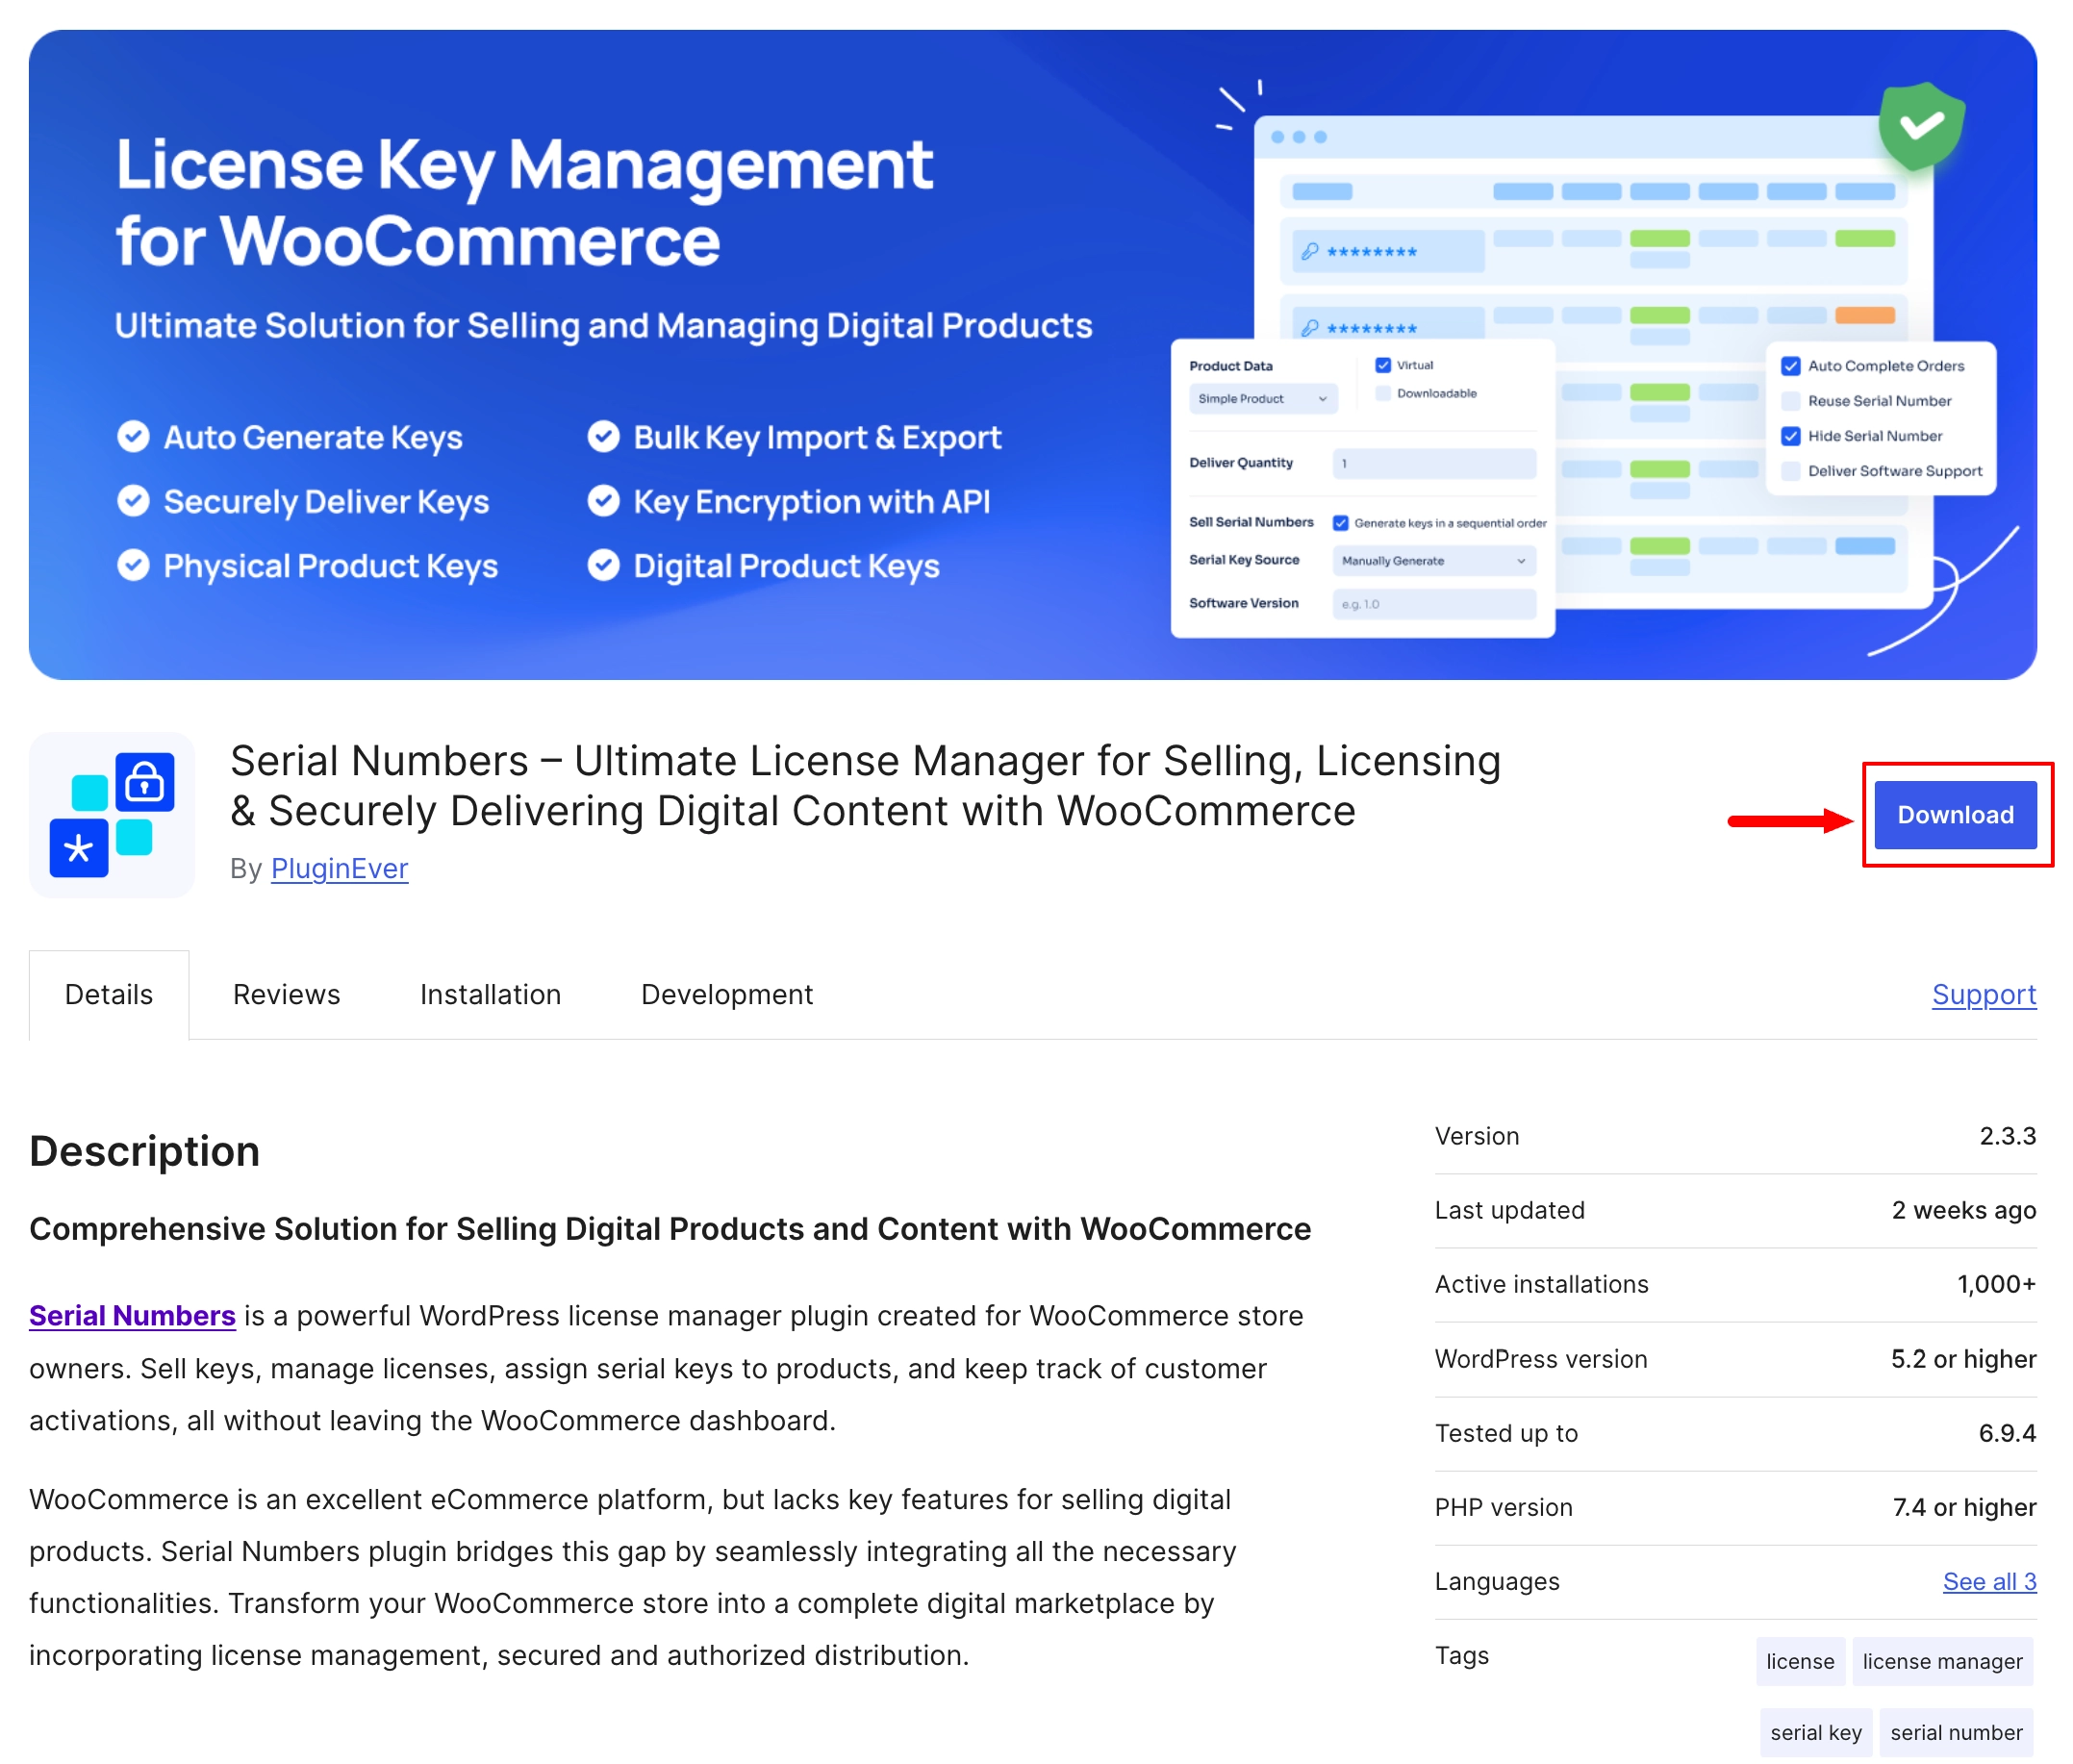Click the version value 2.3.3

click(x=2007, y=1136)
